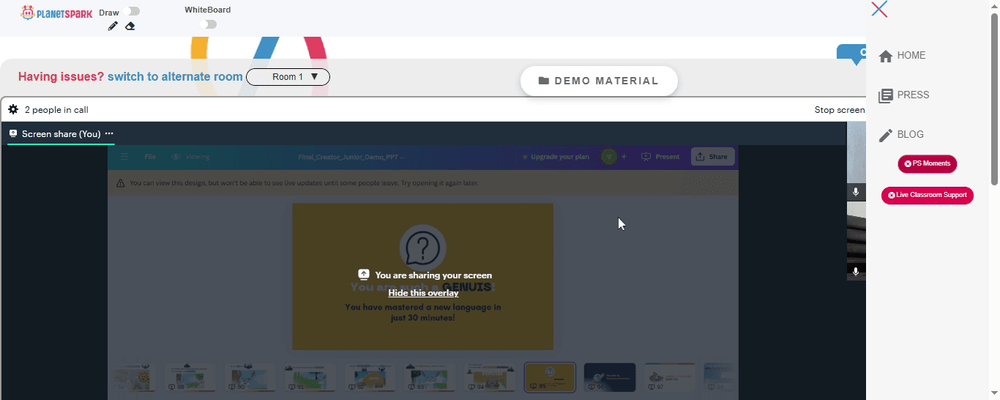Toggle the Draw switch
This screenshot has width=1000, height=400.
[x=133, y=11]
